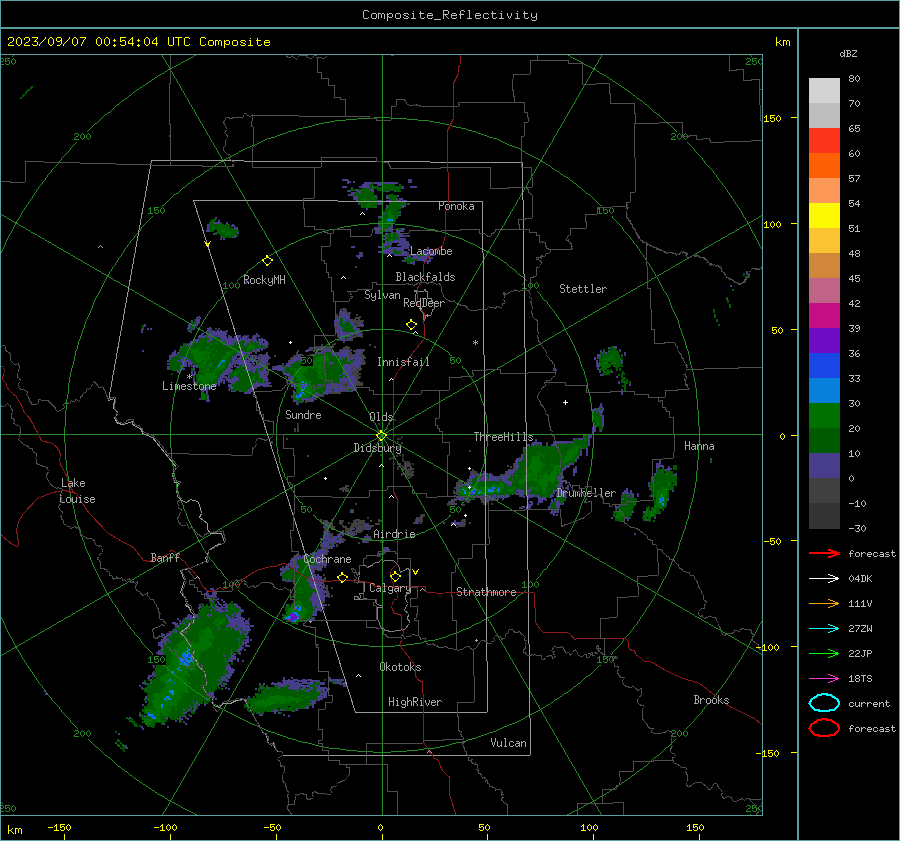Click the red forecast ellipse legend icon
This screenshot has height=841, width=900.
[x=824, y=728]
